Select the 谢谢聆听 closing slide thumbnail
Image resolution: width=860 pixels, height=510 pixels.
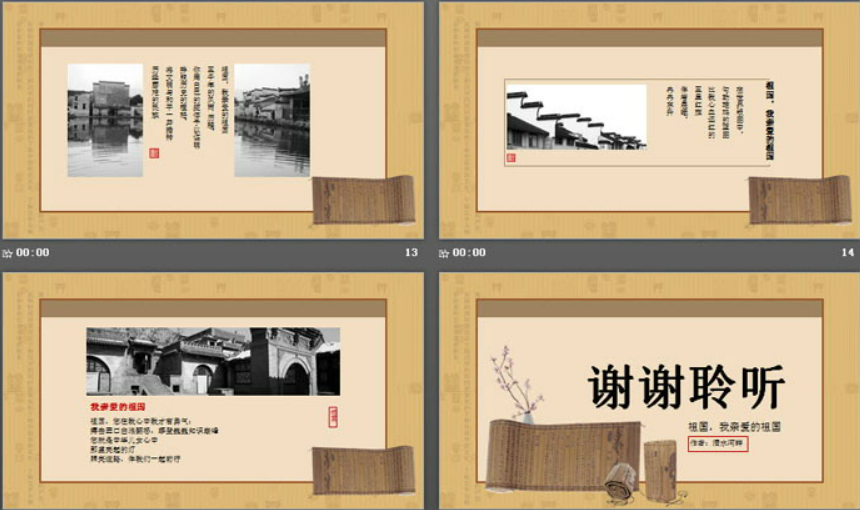click(649, 390)
